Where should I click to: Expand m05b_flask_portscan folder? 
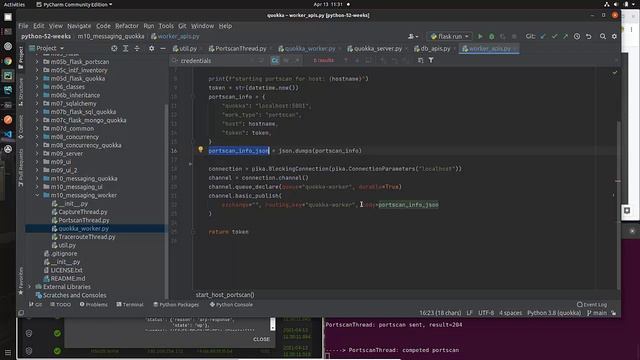(37, 62)
